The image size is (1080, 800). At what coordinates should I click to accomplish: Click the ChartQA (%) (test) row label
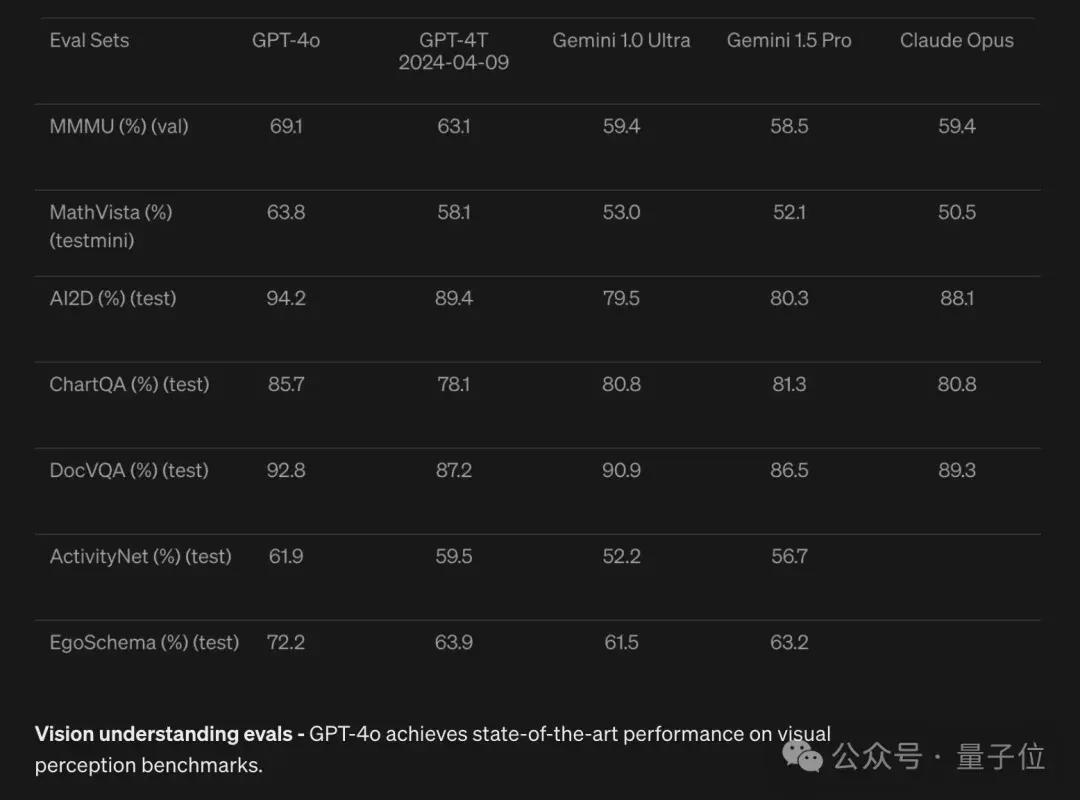click(129, 384)
